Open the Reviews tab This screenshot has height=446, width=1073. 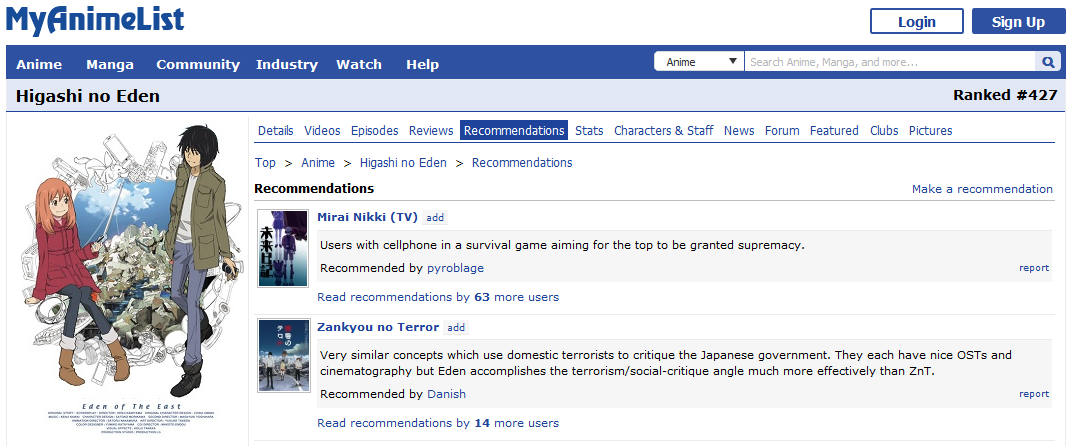pyautogui.click(x=431, y=131)
